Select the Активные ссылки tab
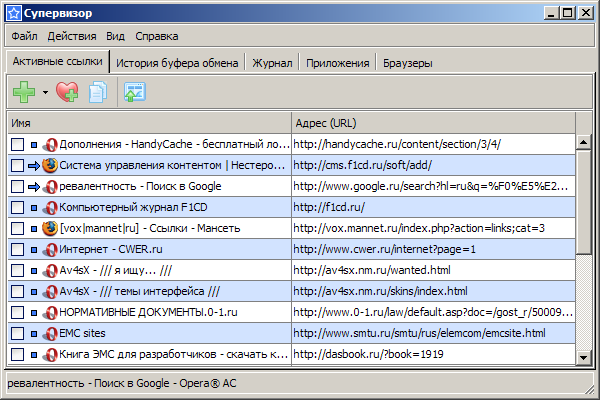This screenshot has height=400, width=600. (57, 61)
